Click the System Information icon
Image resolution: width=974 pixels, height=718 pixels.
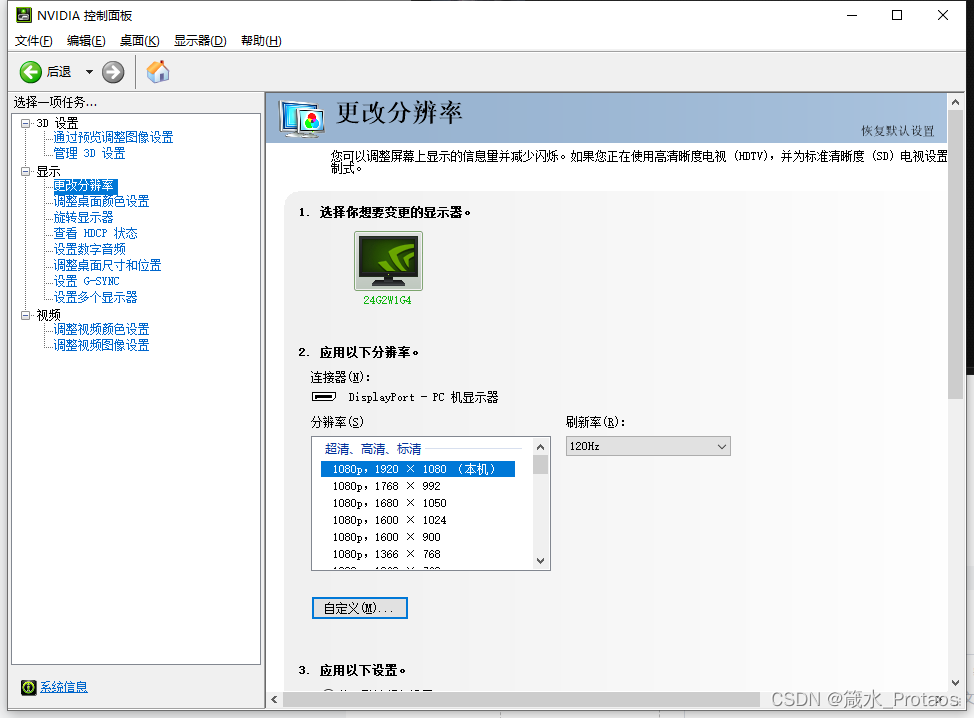tap(29, 687)
